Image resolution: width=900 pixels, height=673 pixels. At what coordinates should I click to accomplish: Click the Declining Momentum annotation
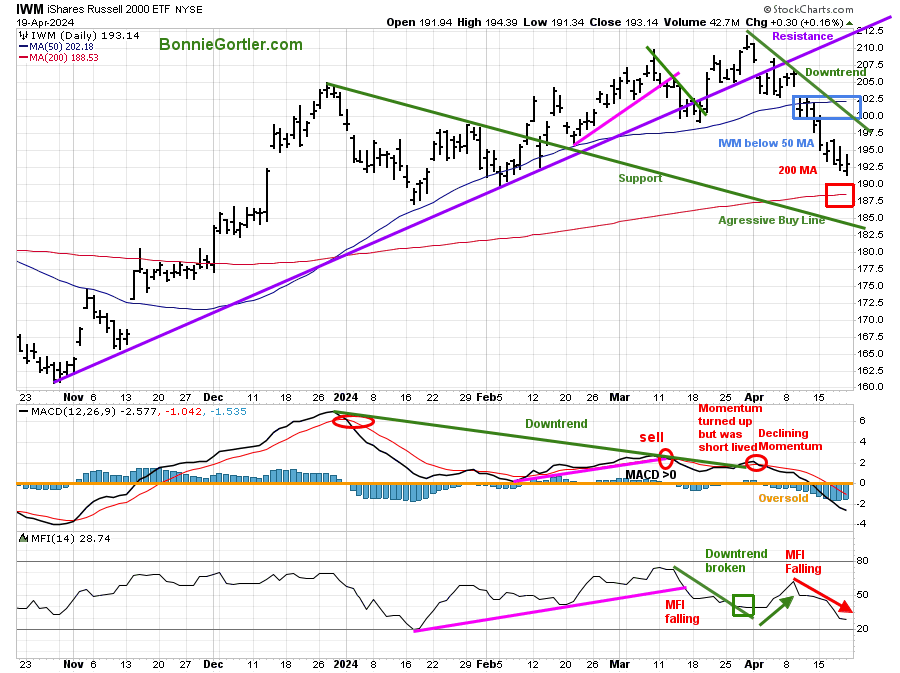[790, 440]
